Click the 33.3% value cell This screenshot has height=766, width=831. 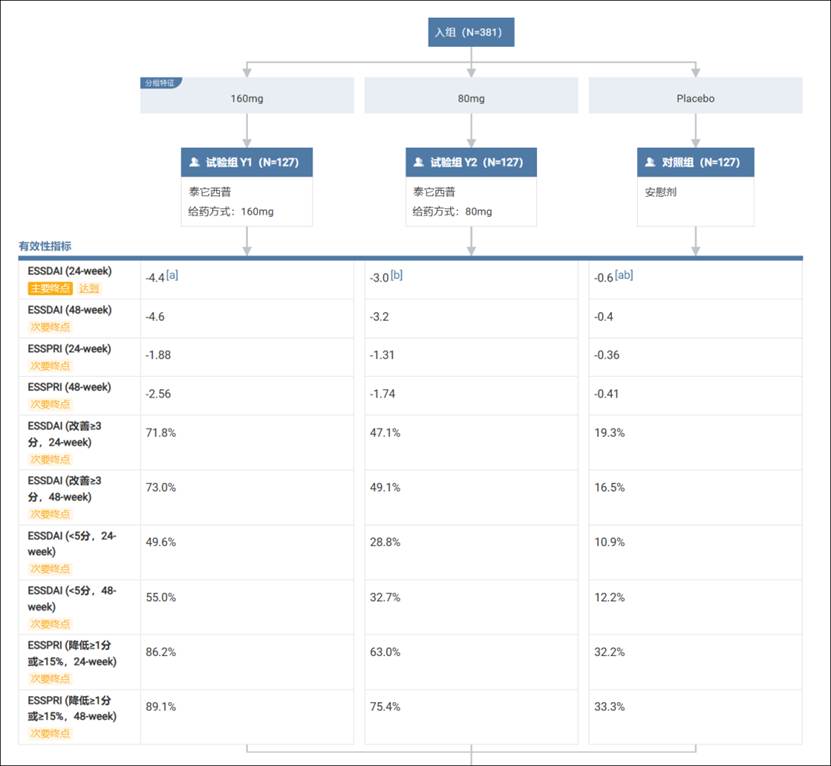click(x=695, y=717)
